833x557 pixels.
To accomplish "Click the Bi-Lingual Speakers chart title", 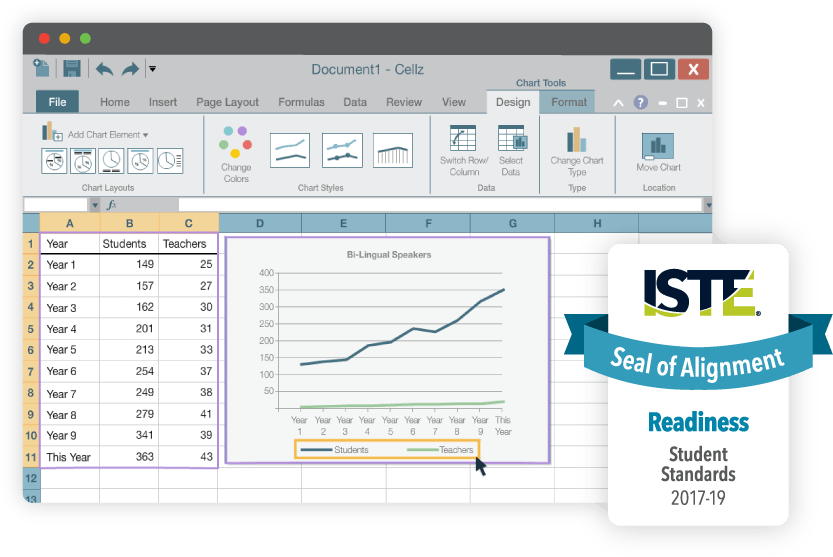I will 389,255.
